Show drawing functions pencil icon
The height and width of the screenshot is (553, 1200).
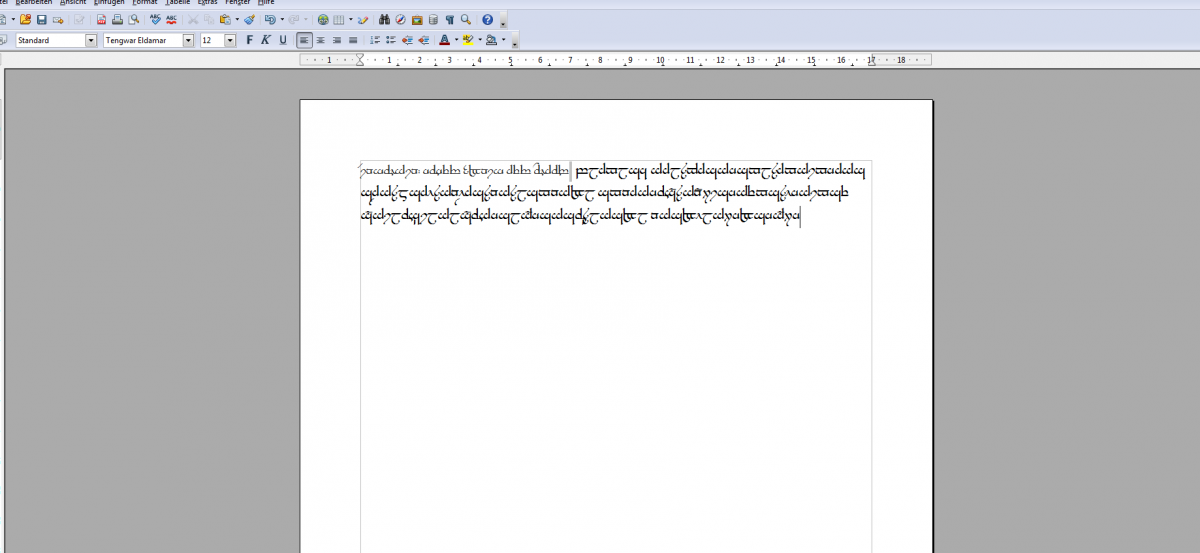(362, 19)
